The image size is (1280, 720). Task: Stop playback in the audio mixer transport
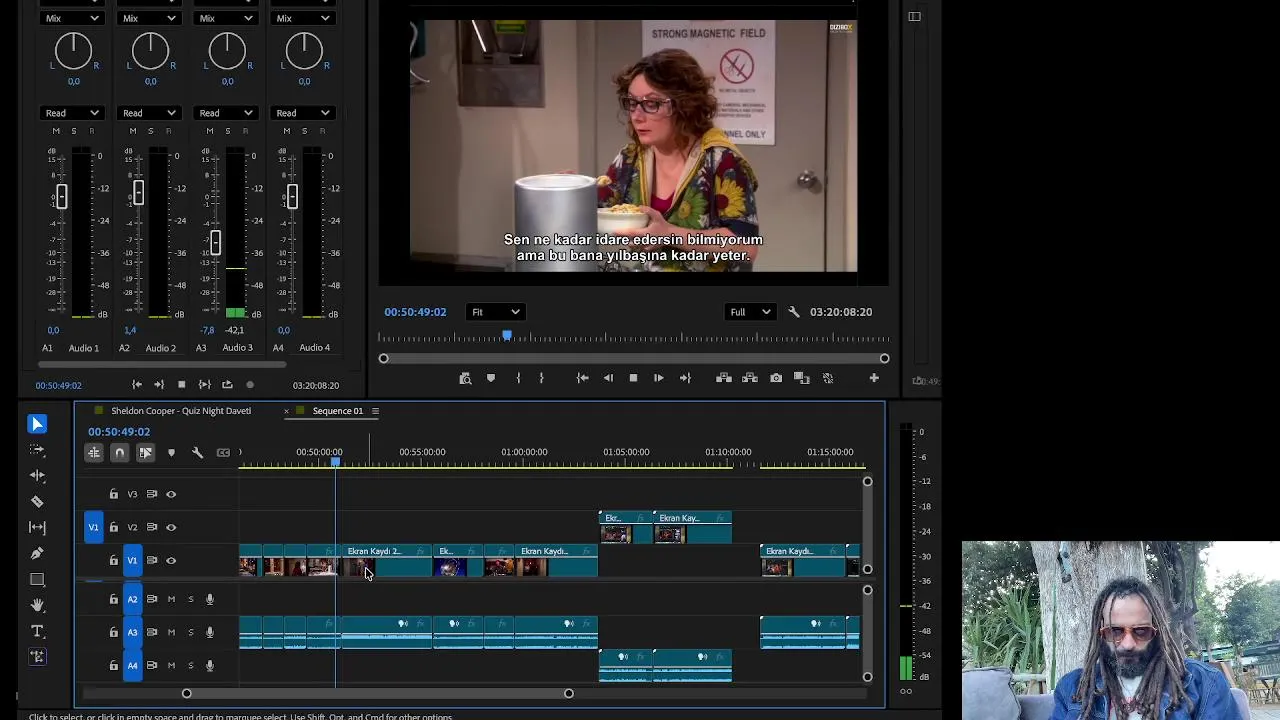pyautogui.click(x=181, y=385)
